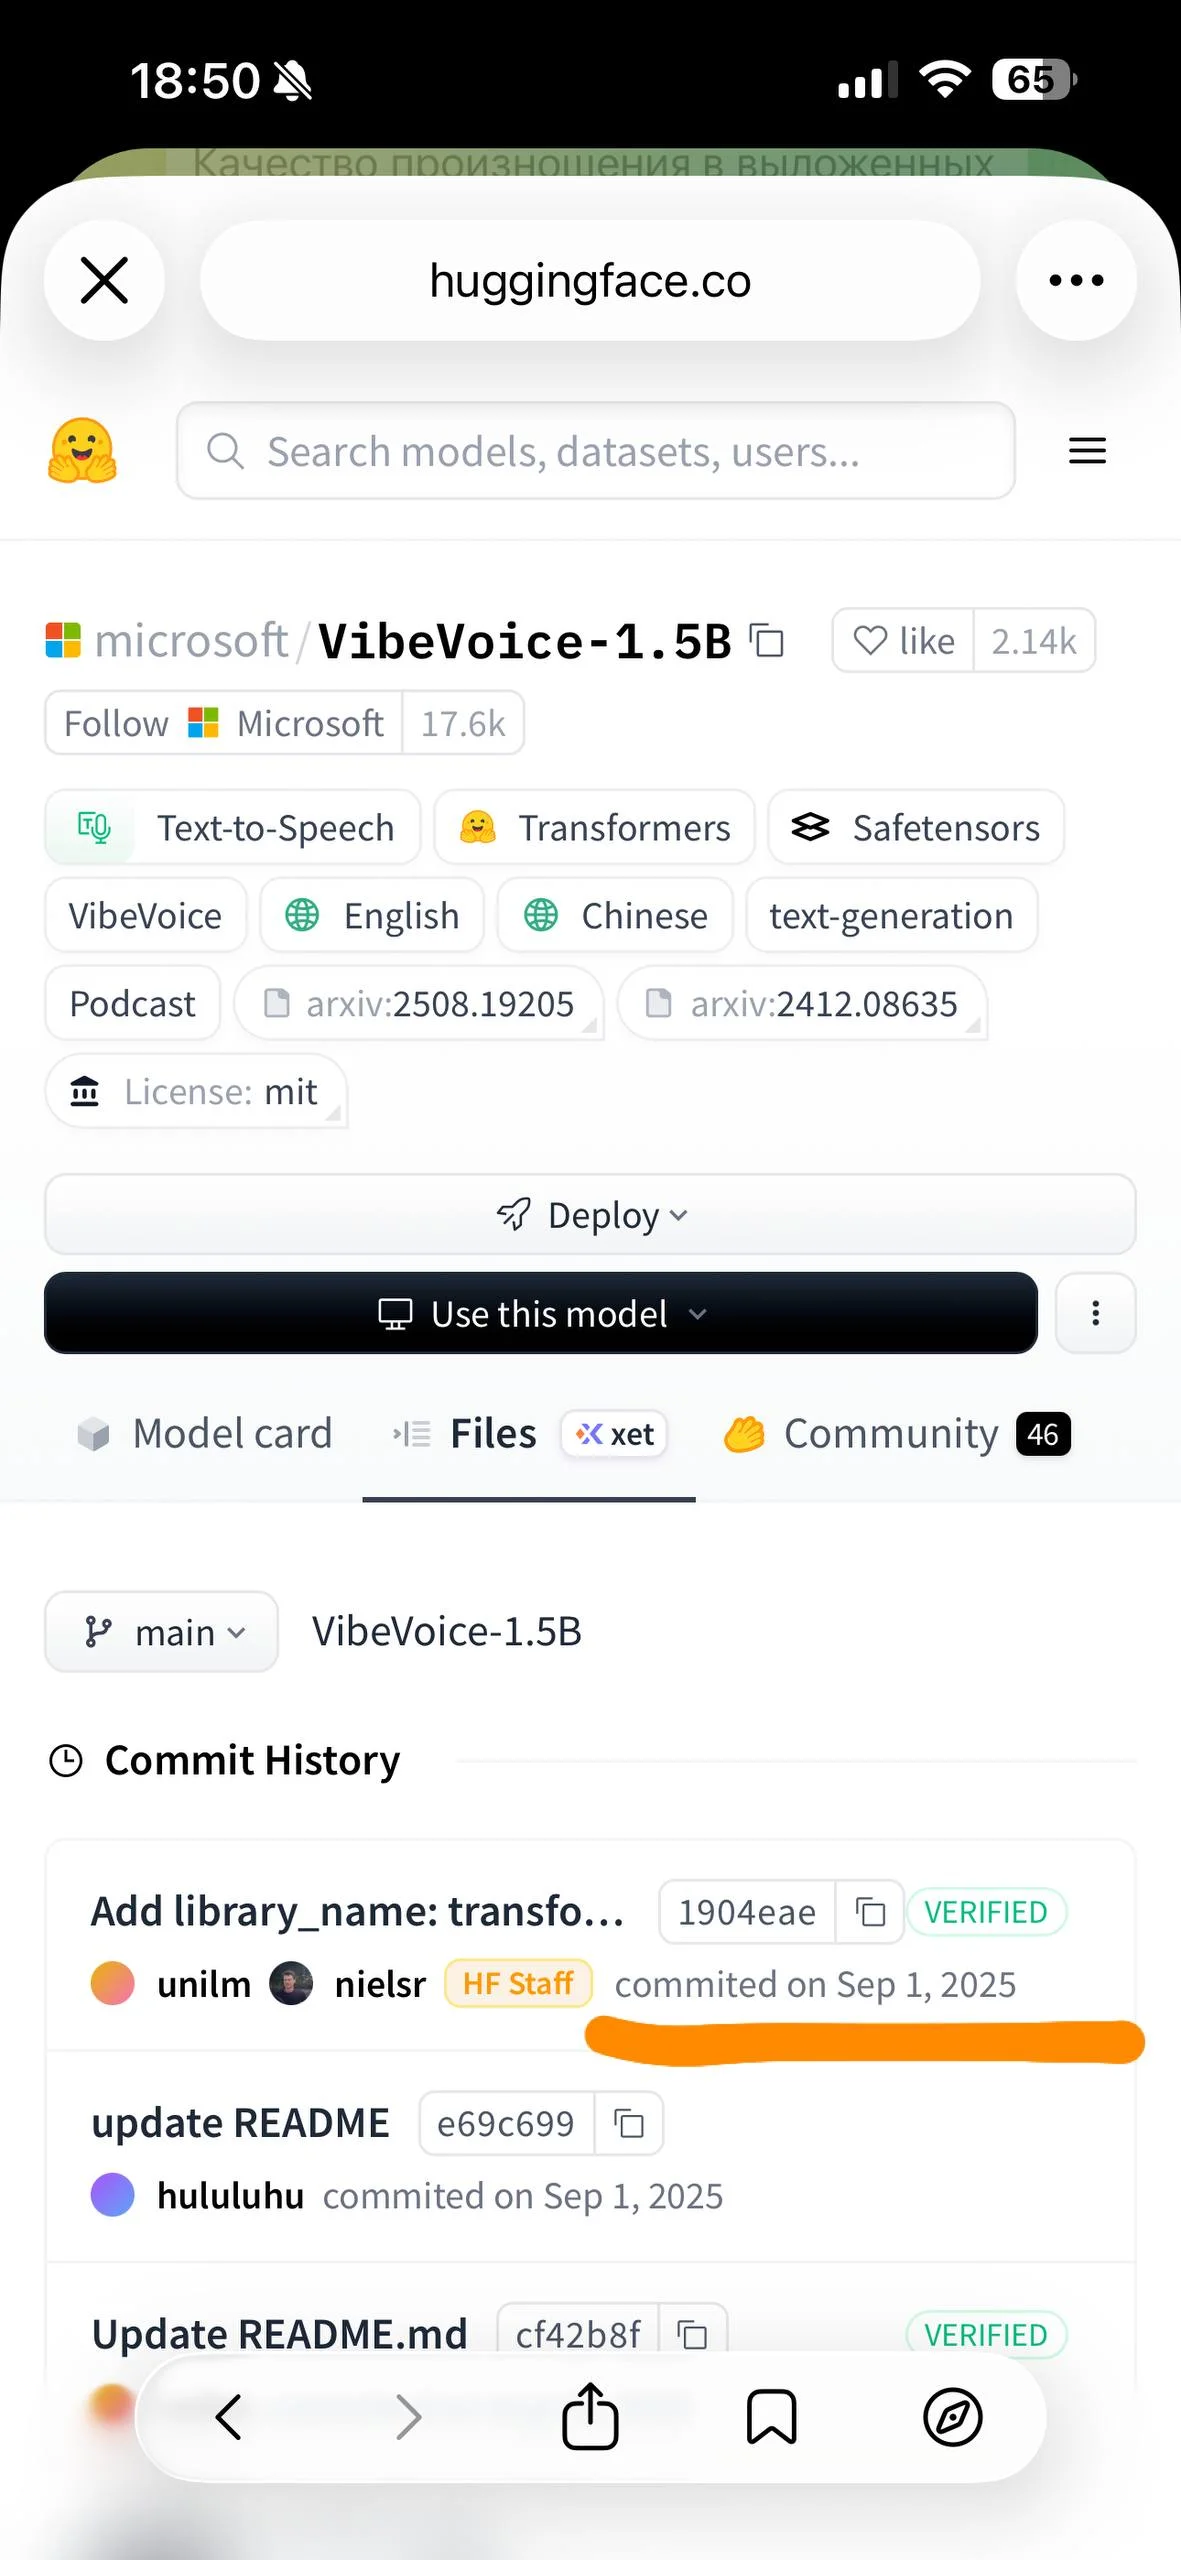
Task: Switch to the Model card tab
Action: [x=205, y=1434]
